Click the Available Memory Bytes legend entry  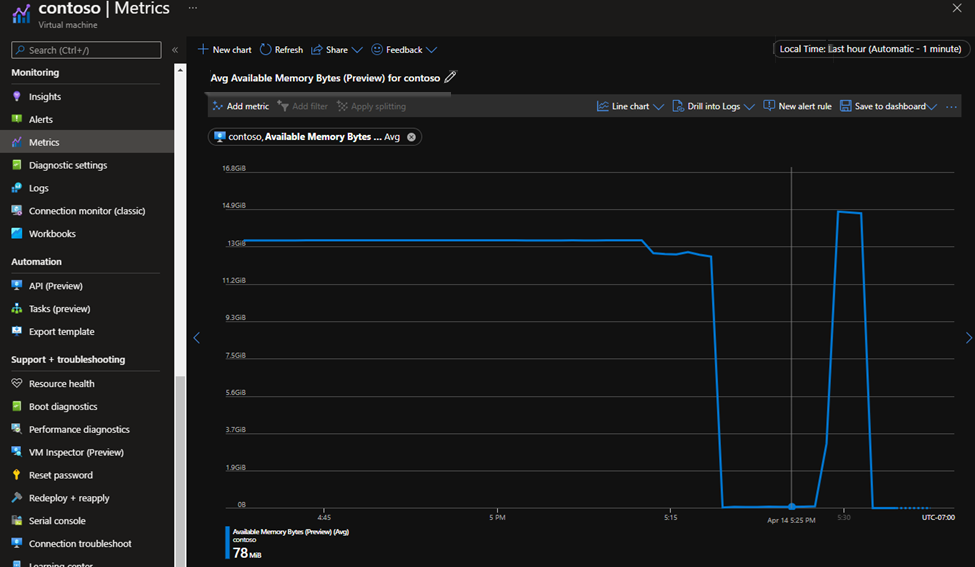[290, 532]
